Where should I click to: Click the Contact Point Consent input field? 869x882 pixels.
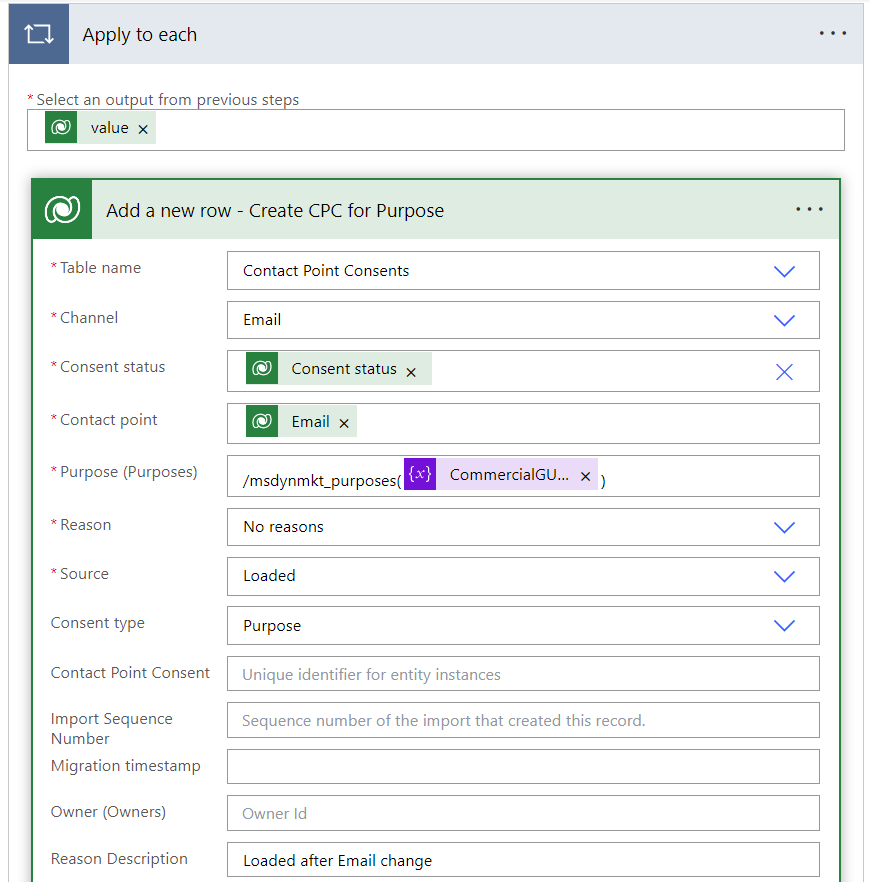coord(522,674)
